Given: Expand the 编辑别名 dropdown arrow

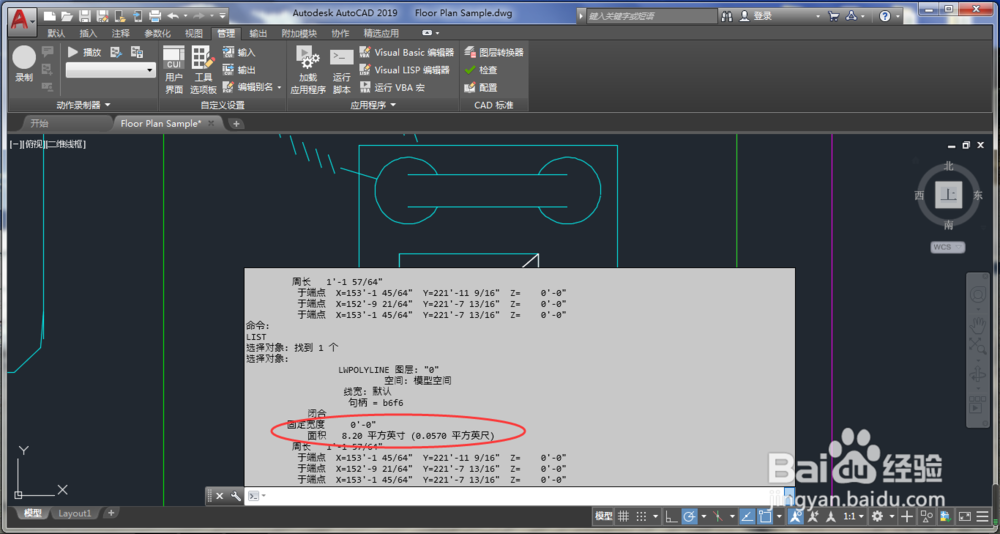Looking at the screenshot, I should tap(279, 87).
